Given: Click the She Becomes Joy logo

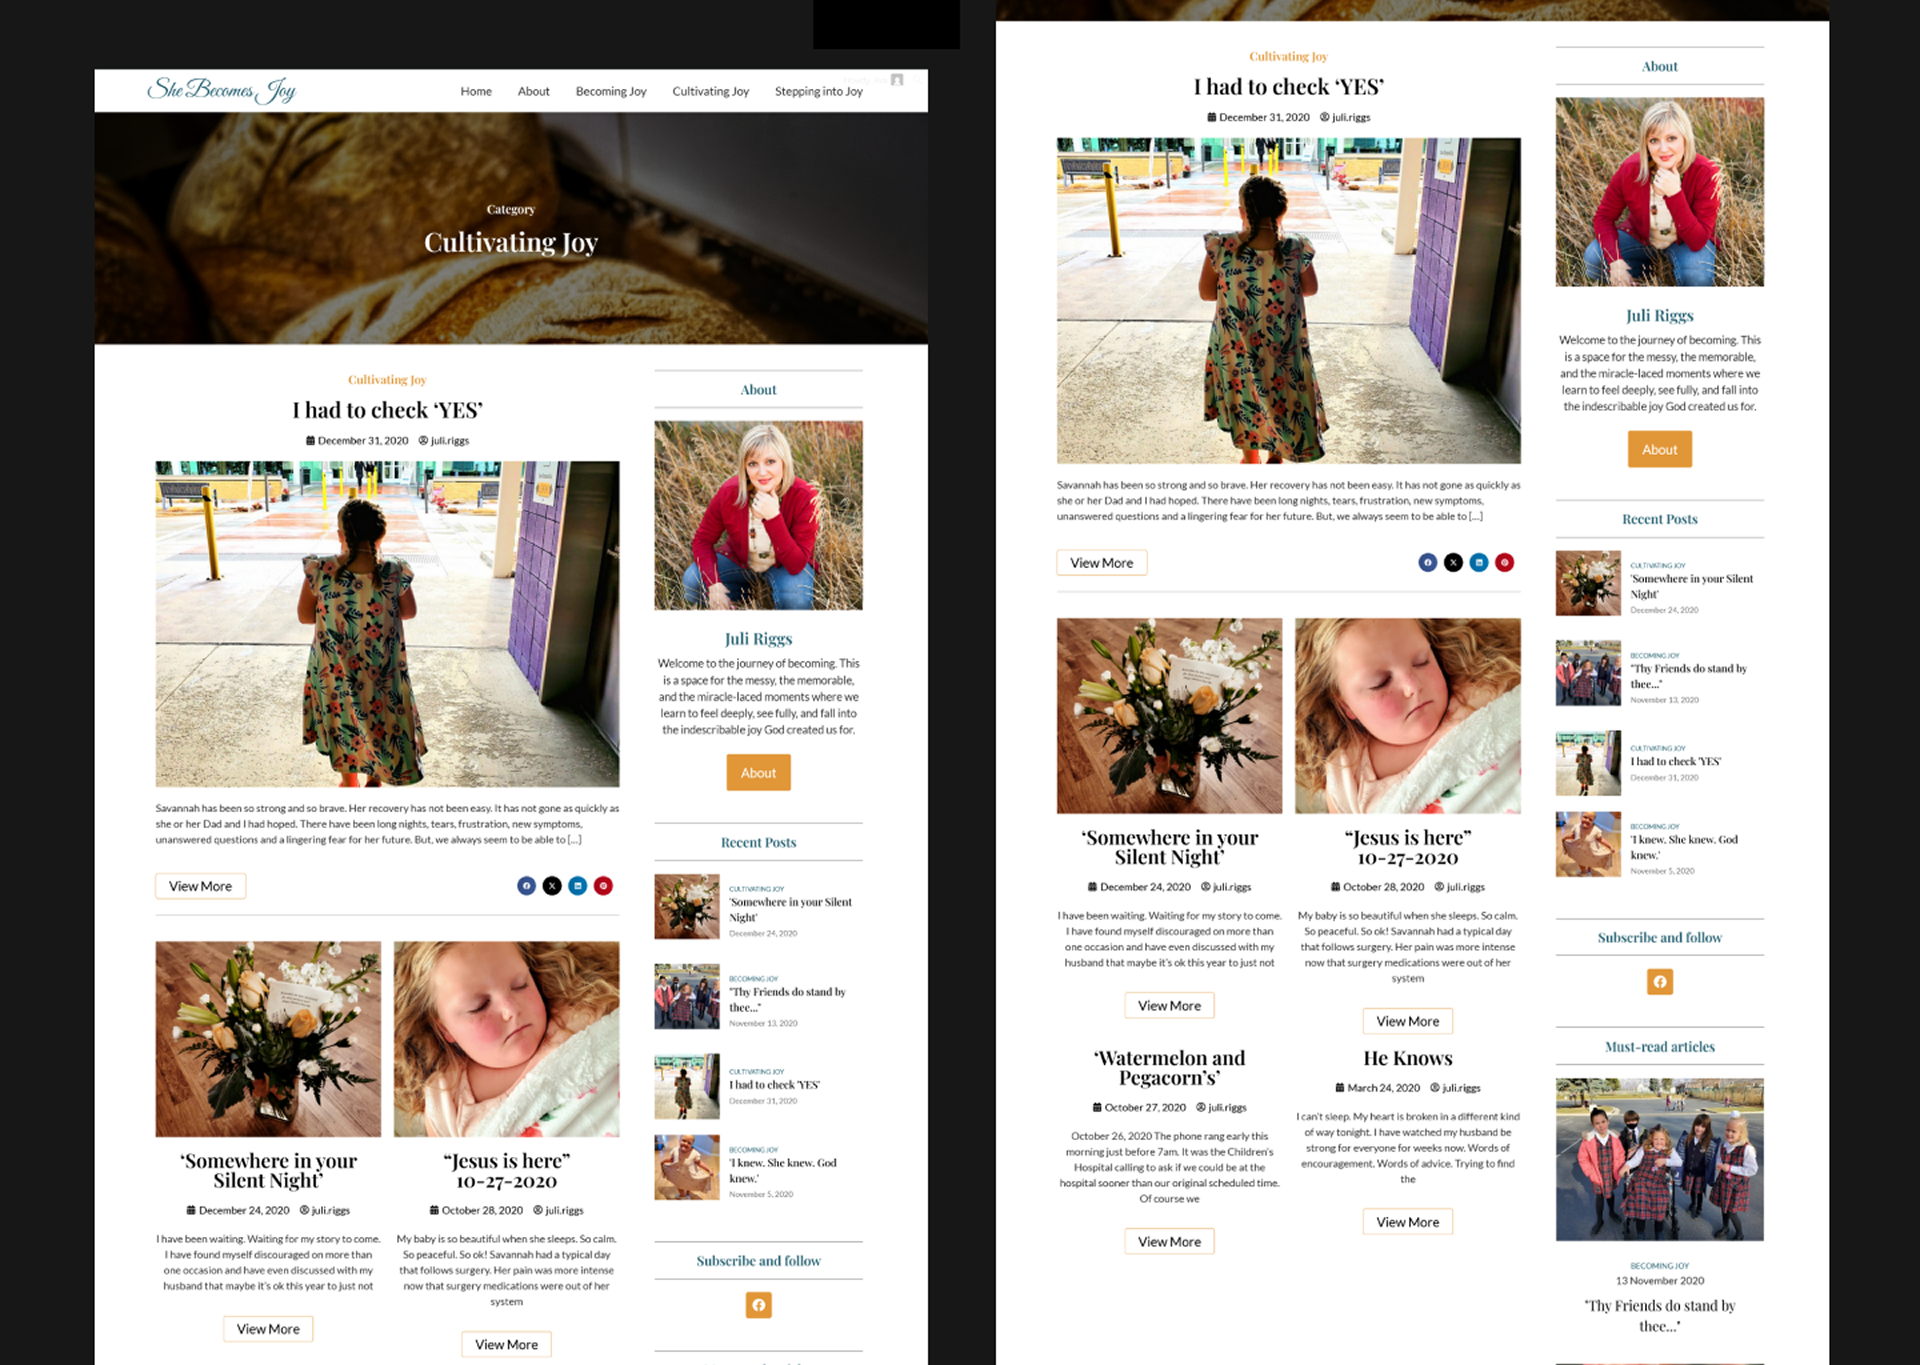Looking at the screenshot, I should tap(221, 90).
